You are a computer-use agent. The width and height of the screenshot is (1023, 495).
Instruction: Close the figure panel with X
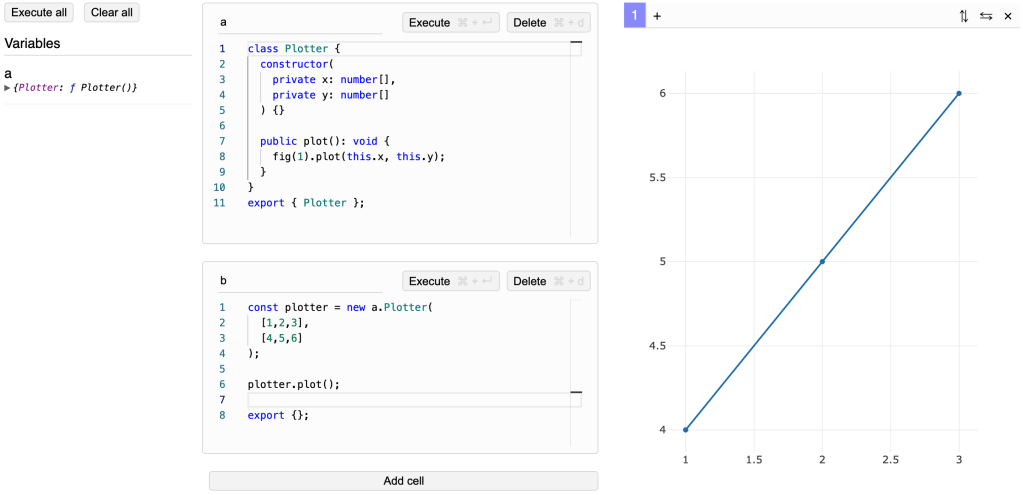tap(1008, 16)
